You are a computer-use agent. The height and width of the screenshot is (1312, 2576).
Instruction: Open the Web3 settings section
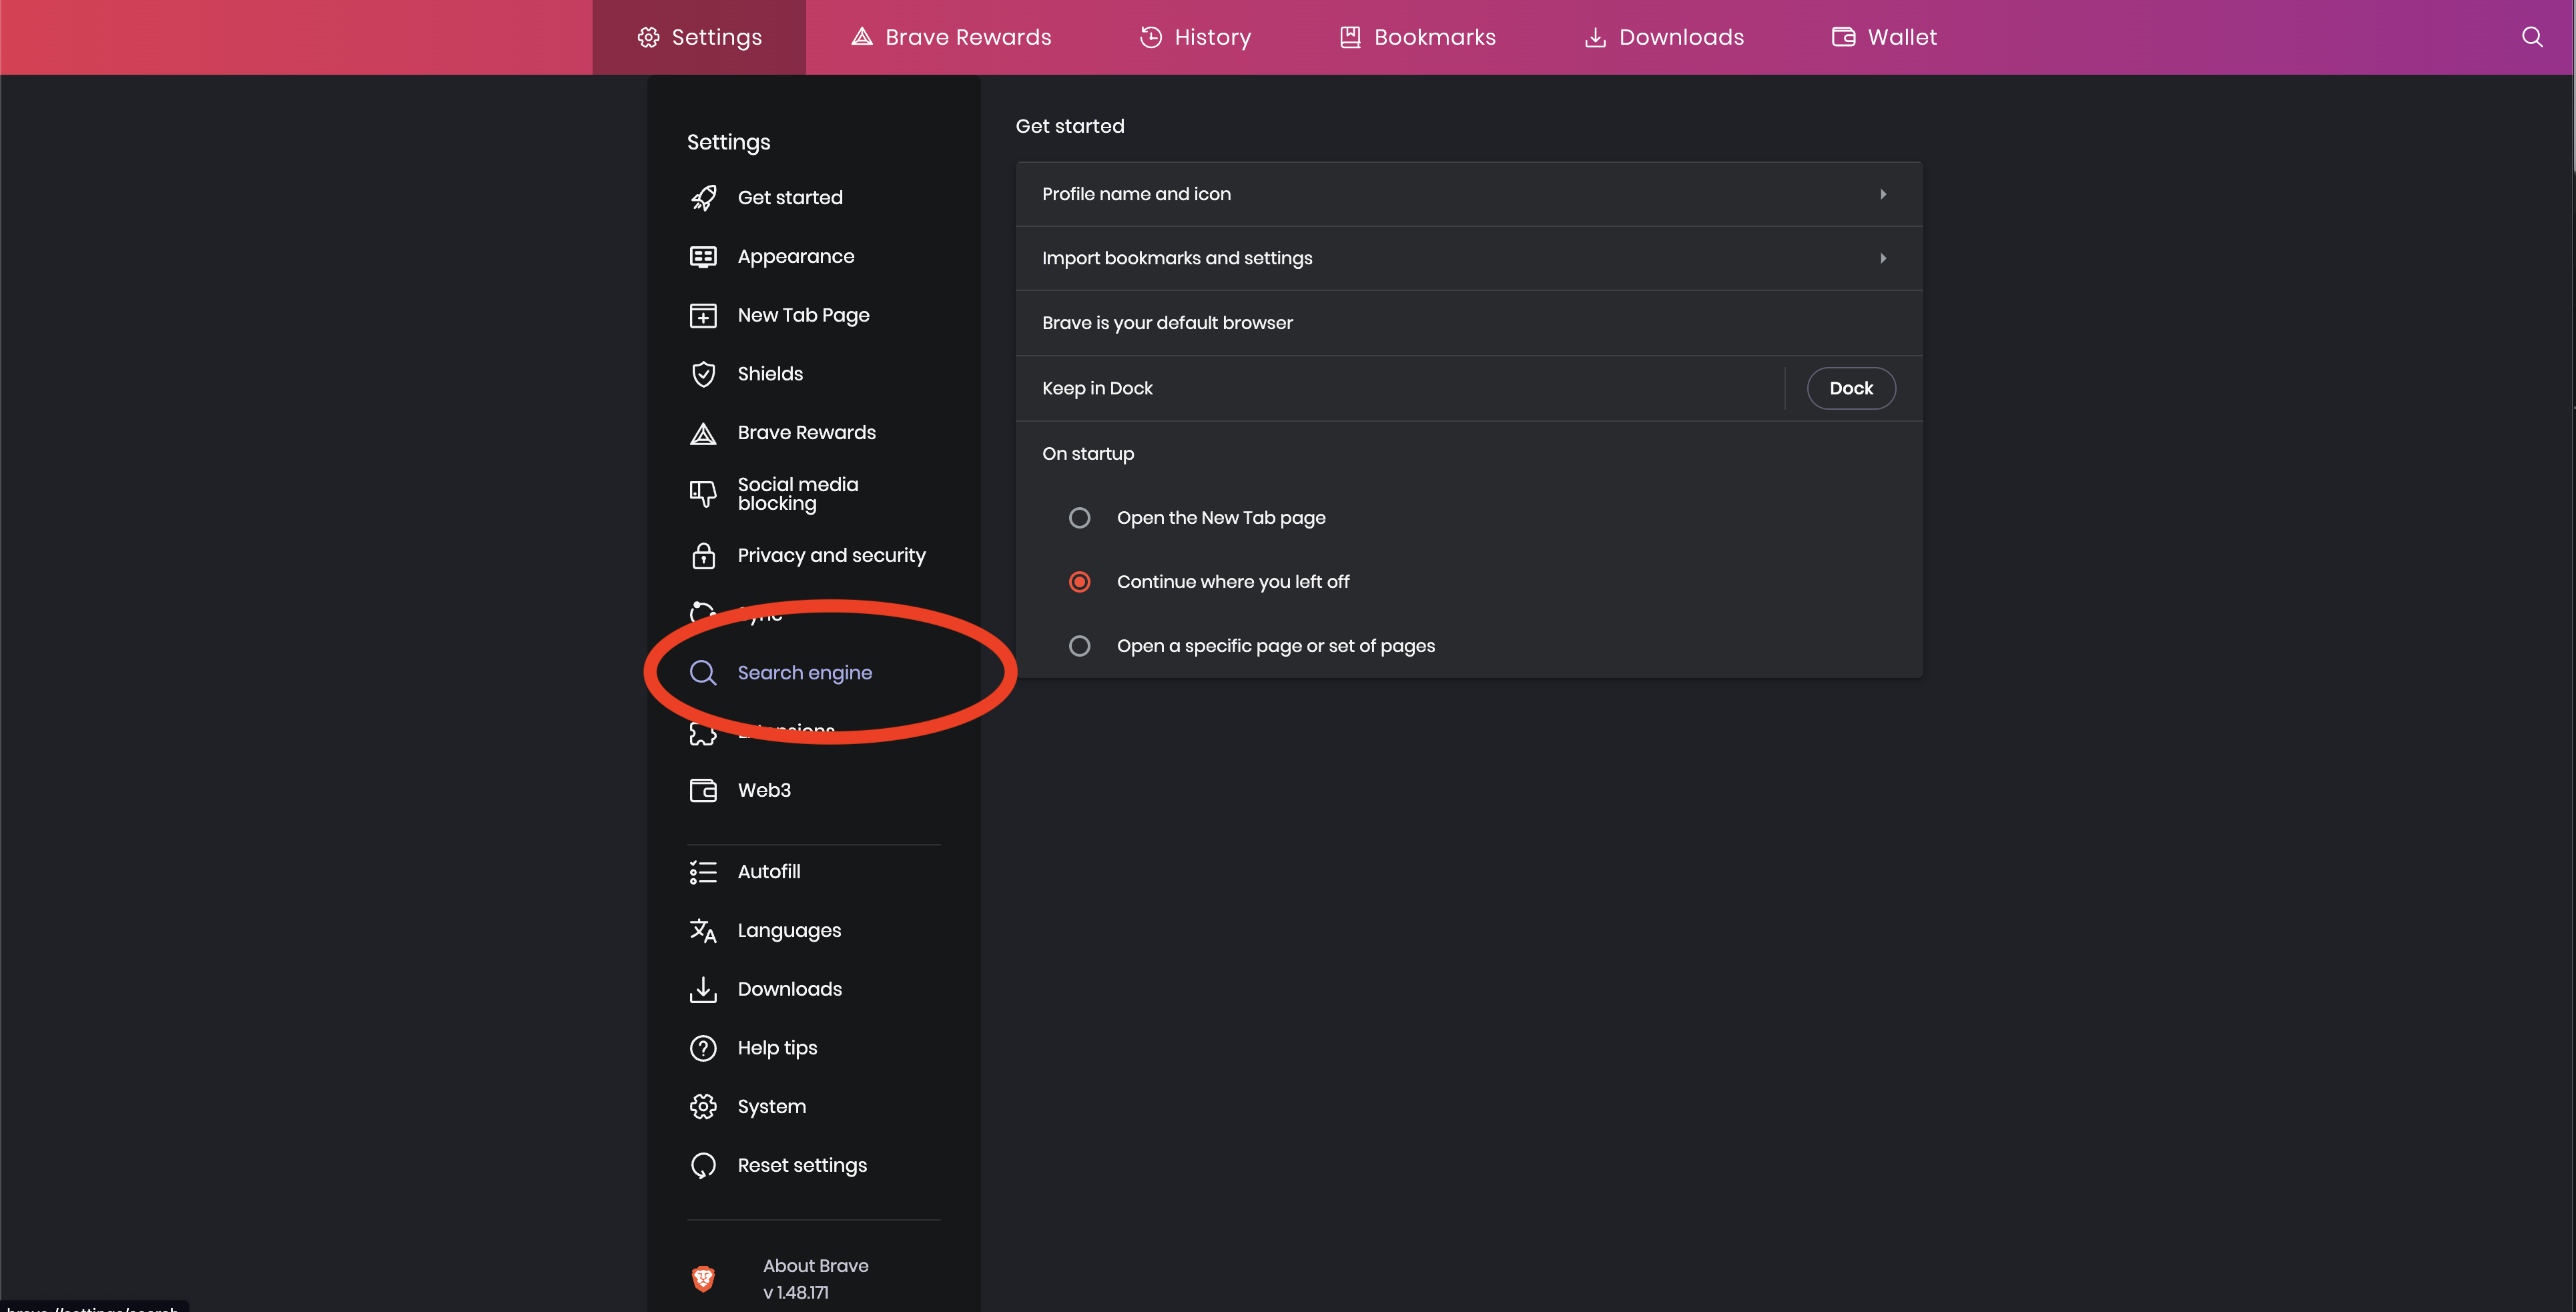[x=765, y=789]
